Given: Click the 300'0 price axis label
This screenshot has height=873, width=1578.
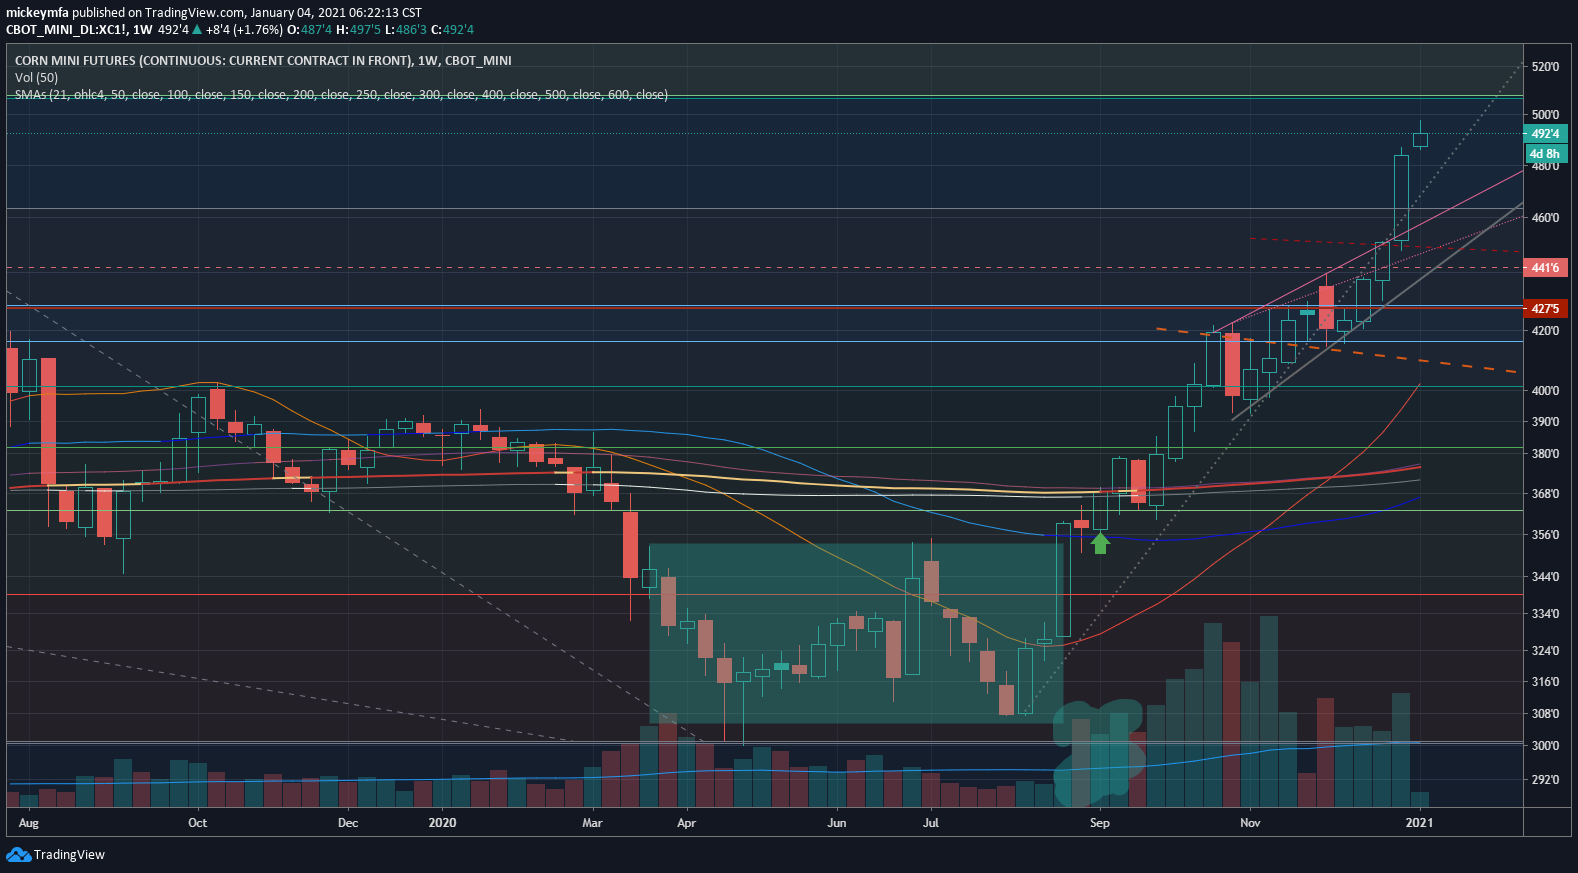Looking at the screenshot, I should coord(1545,746).
